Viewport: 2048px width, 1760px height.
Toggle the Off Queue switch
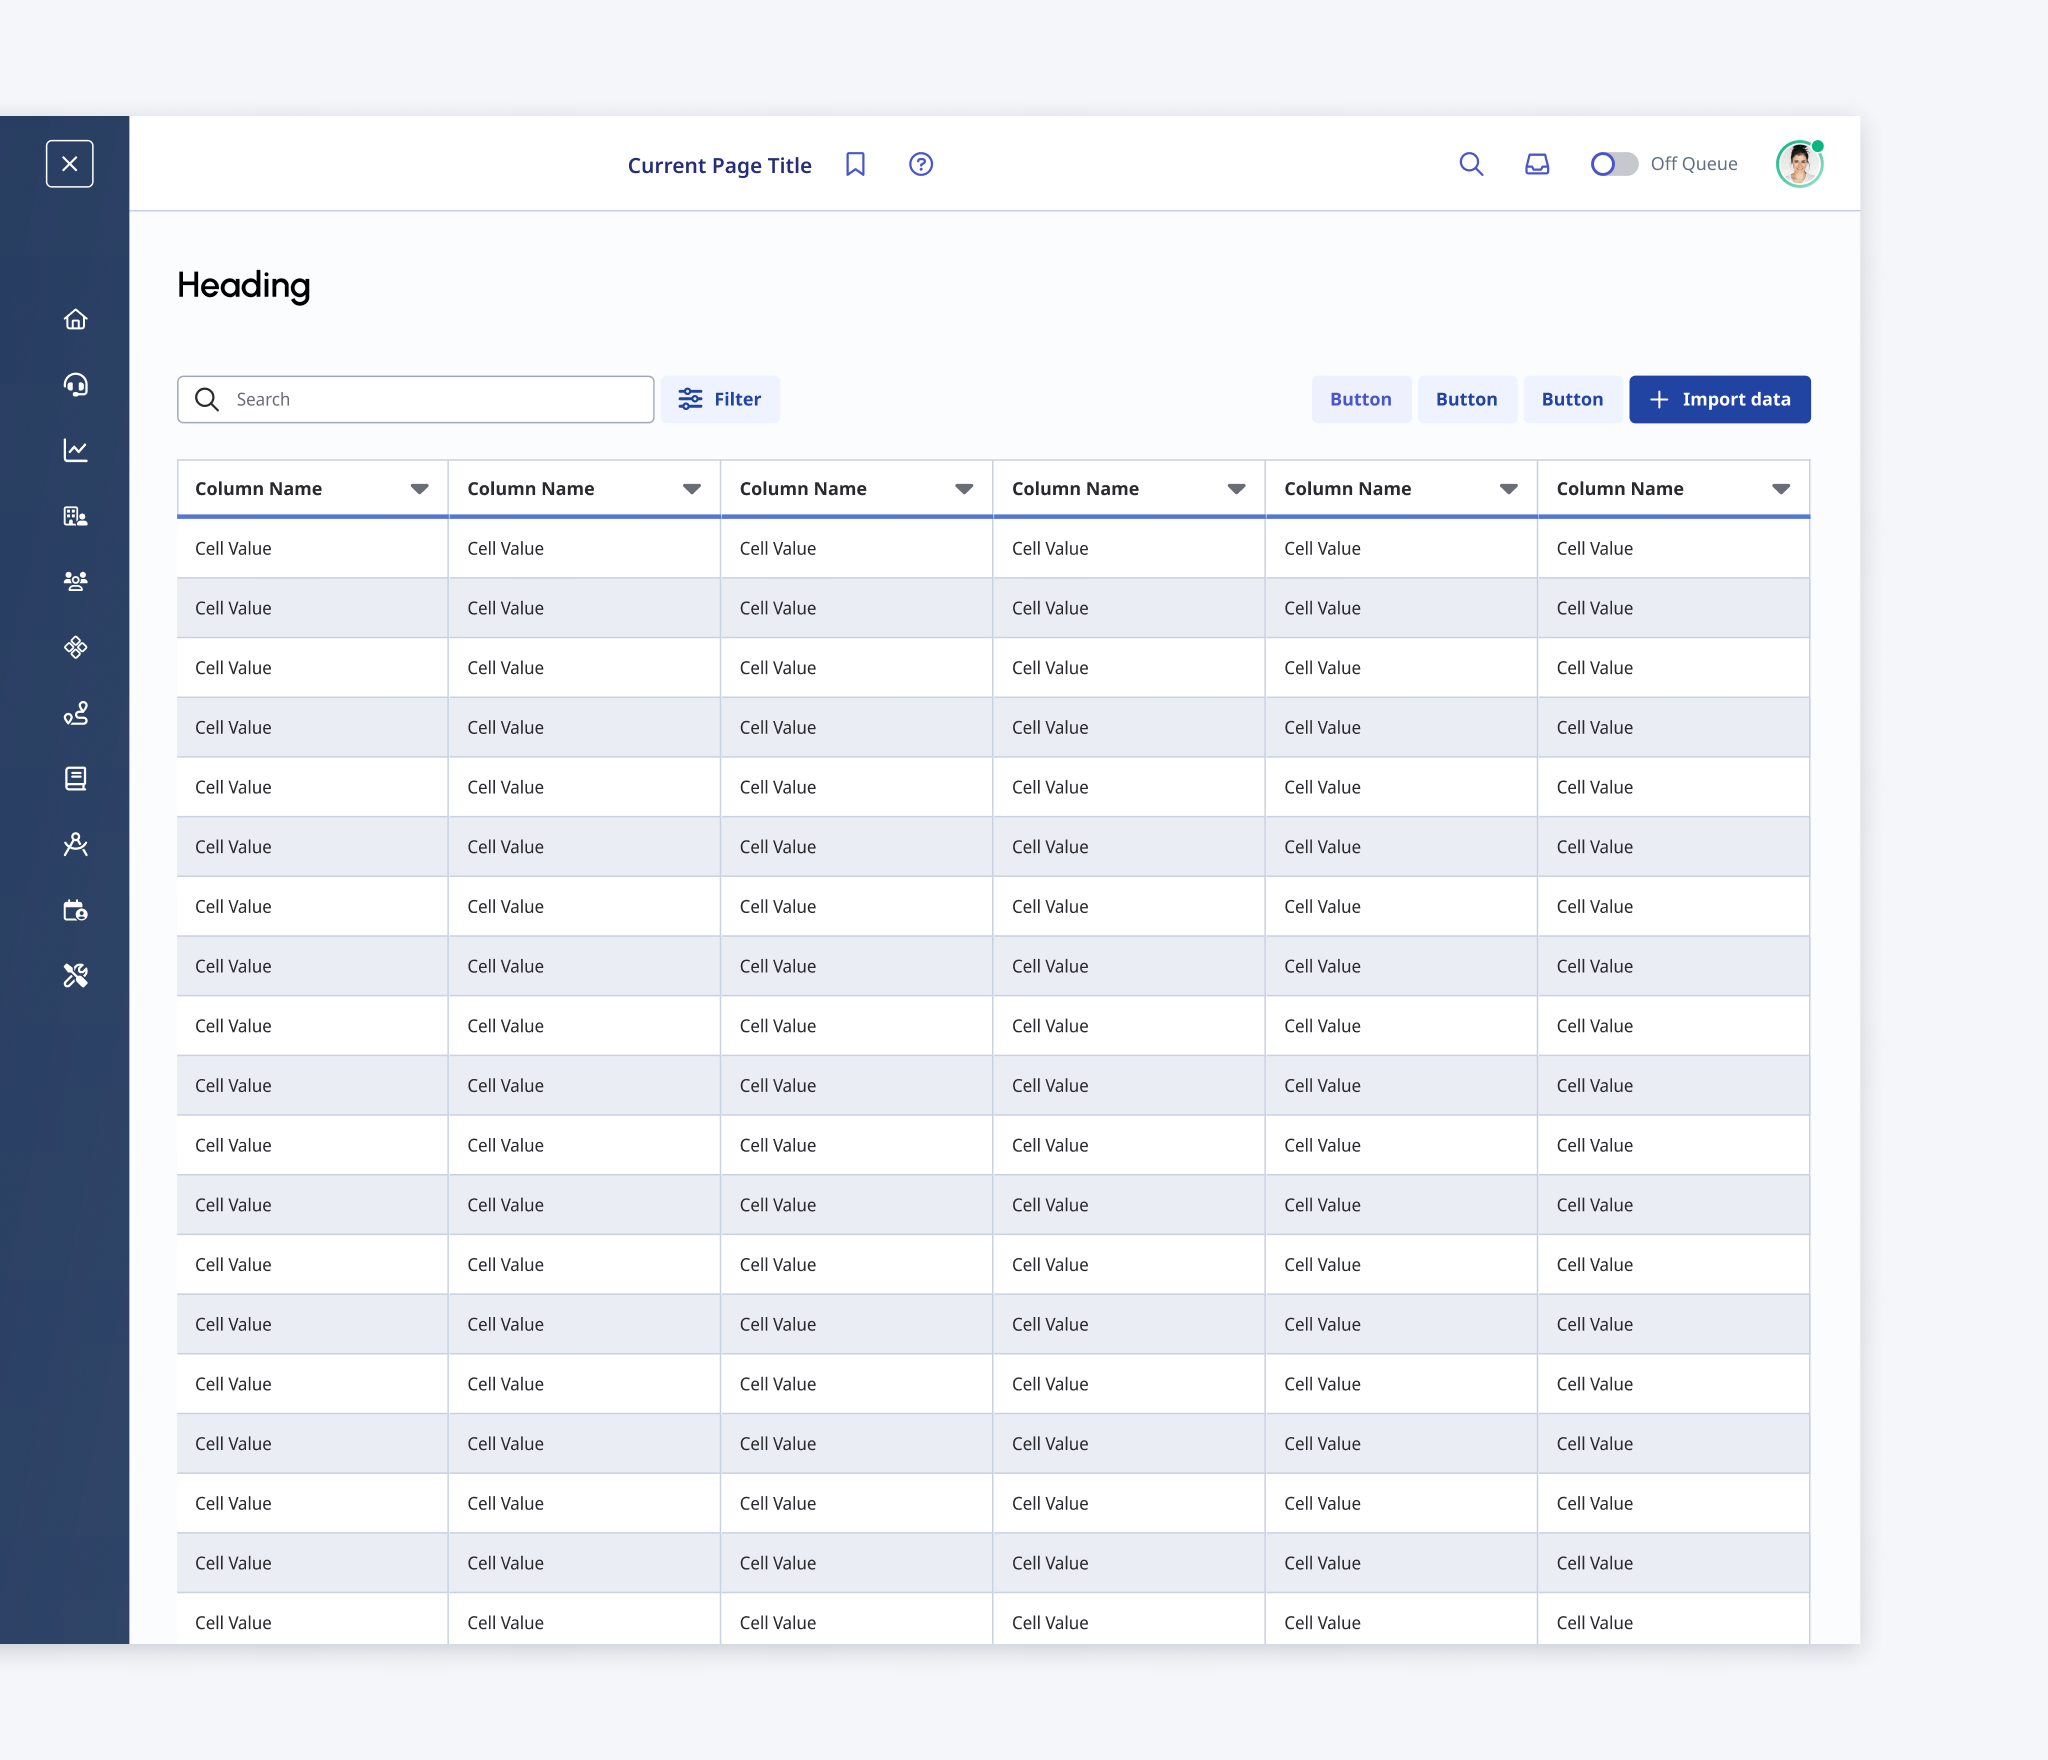pyautogui.click(x=1613, y=164)
